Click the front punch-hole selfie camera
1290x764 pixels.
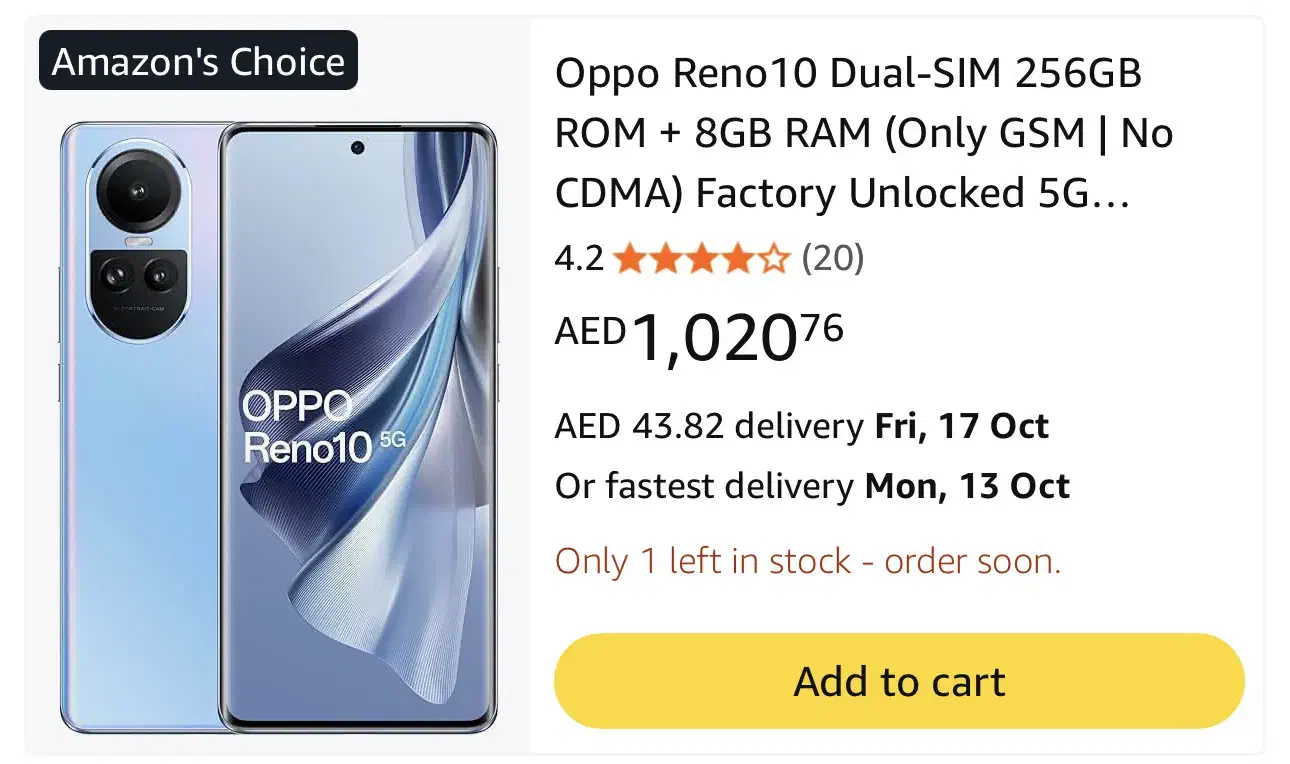357,148
